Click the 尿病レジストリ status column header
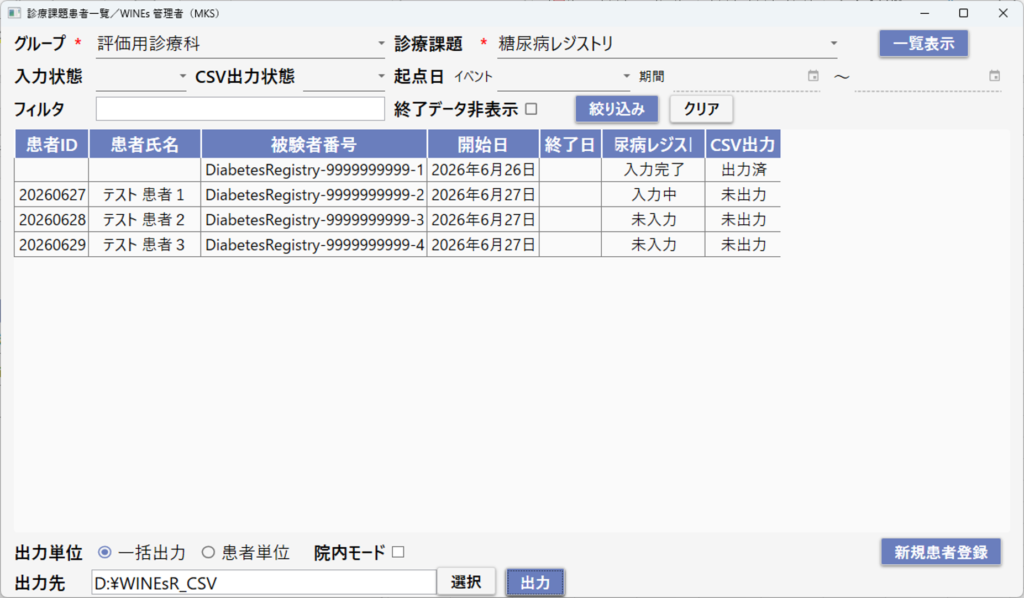Image resolution: width=1024 pixels, height=598 pixels. click(x=653, y=144)
